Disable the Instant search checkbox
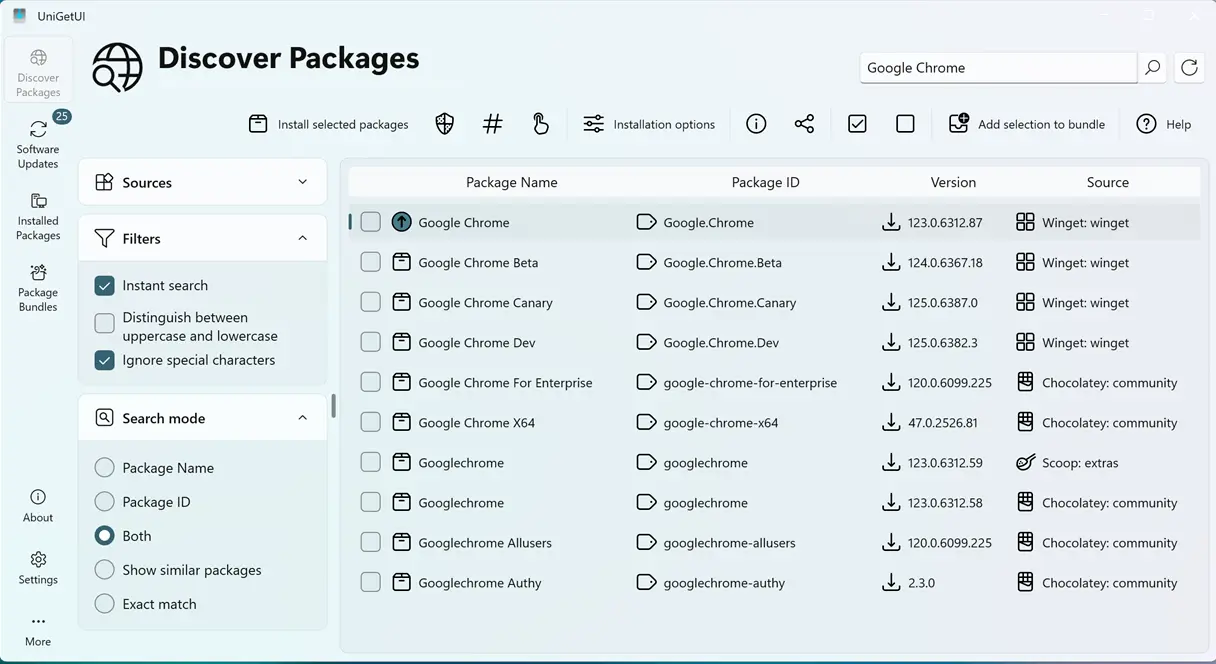1216x664 pixels. point(105,286)
